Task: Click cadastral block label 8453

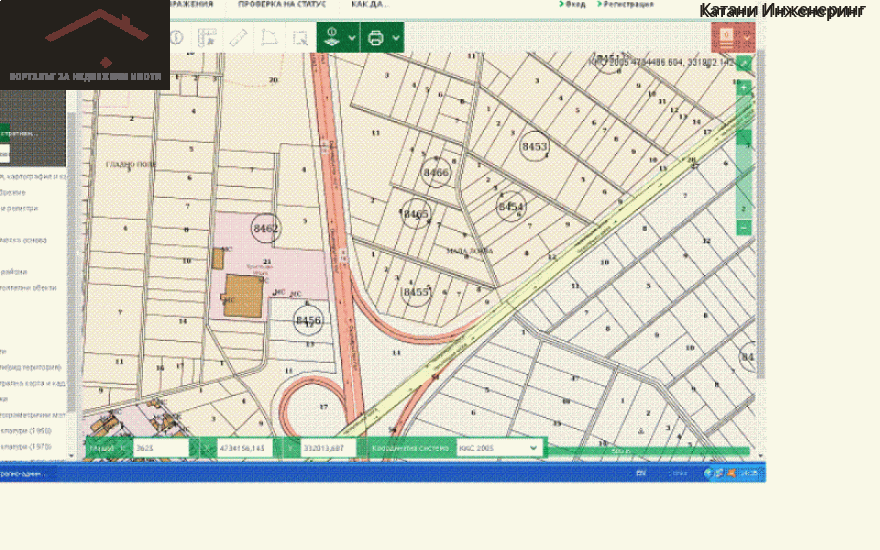Action: [x=534, y=146]
